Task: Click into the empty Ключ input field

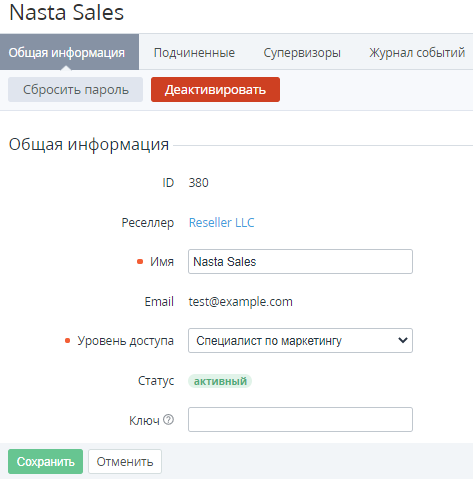Action: tap(300, 419)
